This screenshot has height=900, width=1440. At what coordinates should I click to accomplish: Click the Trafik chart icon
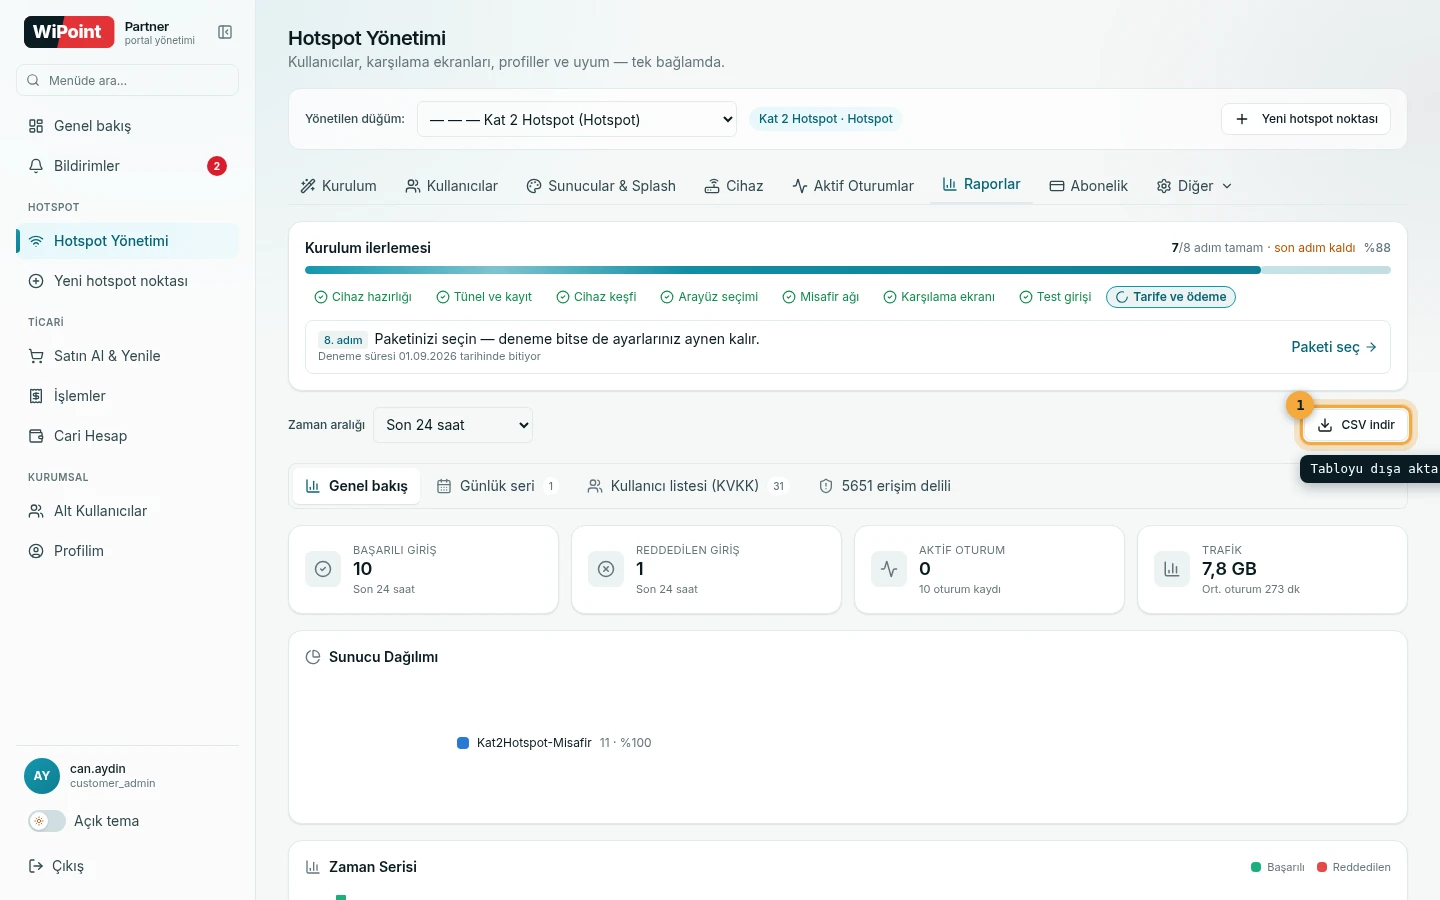point(1172,569)
